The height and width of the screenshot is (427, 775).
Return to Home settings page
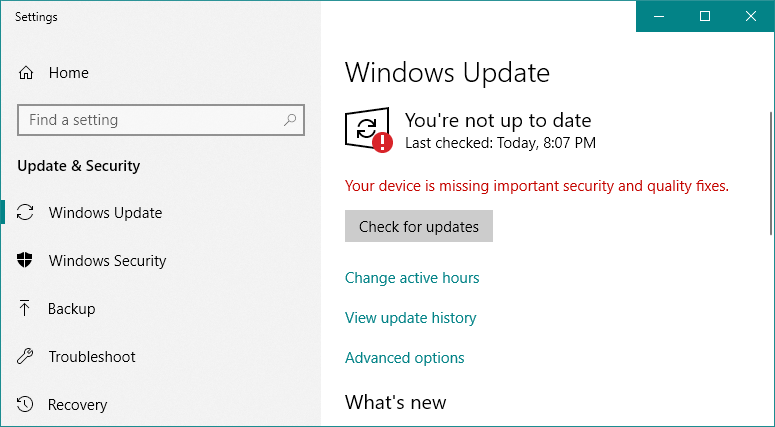[68, 73]
